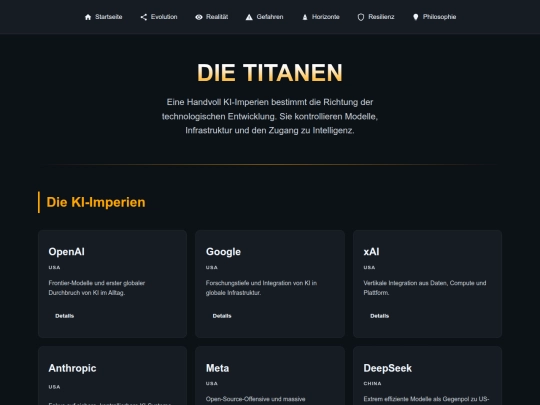Select the Meta card heading
This screenshot has width=540, height=405.
[217, 368]
